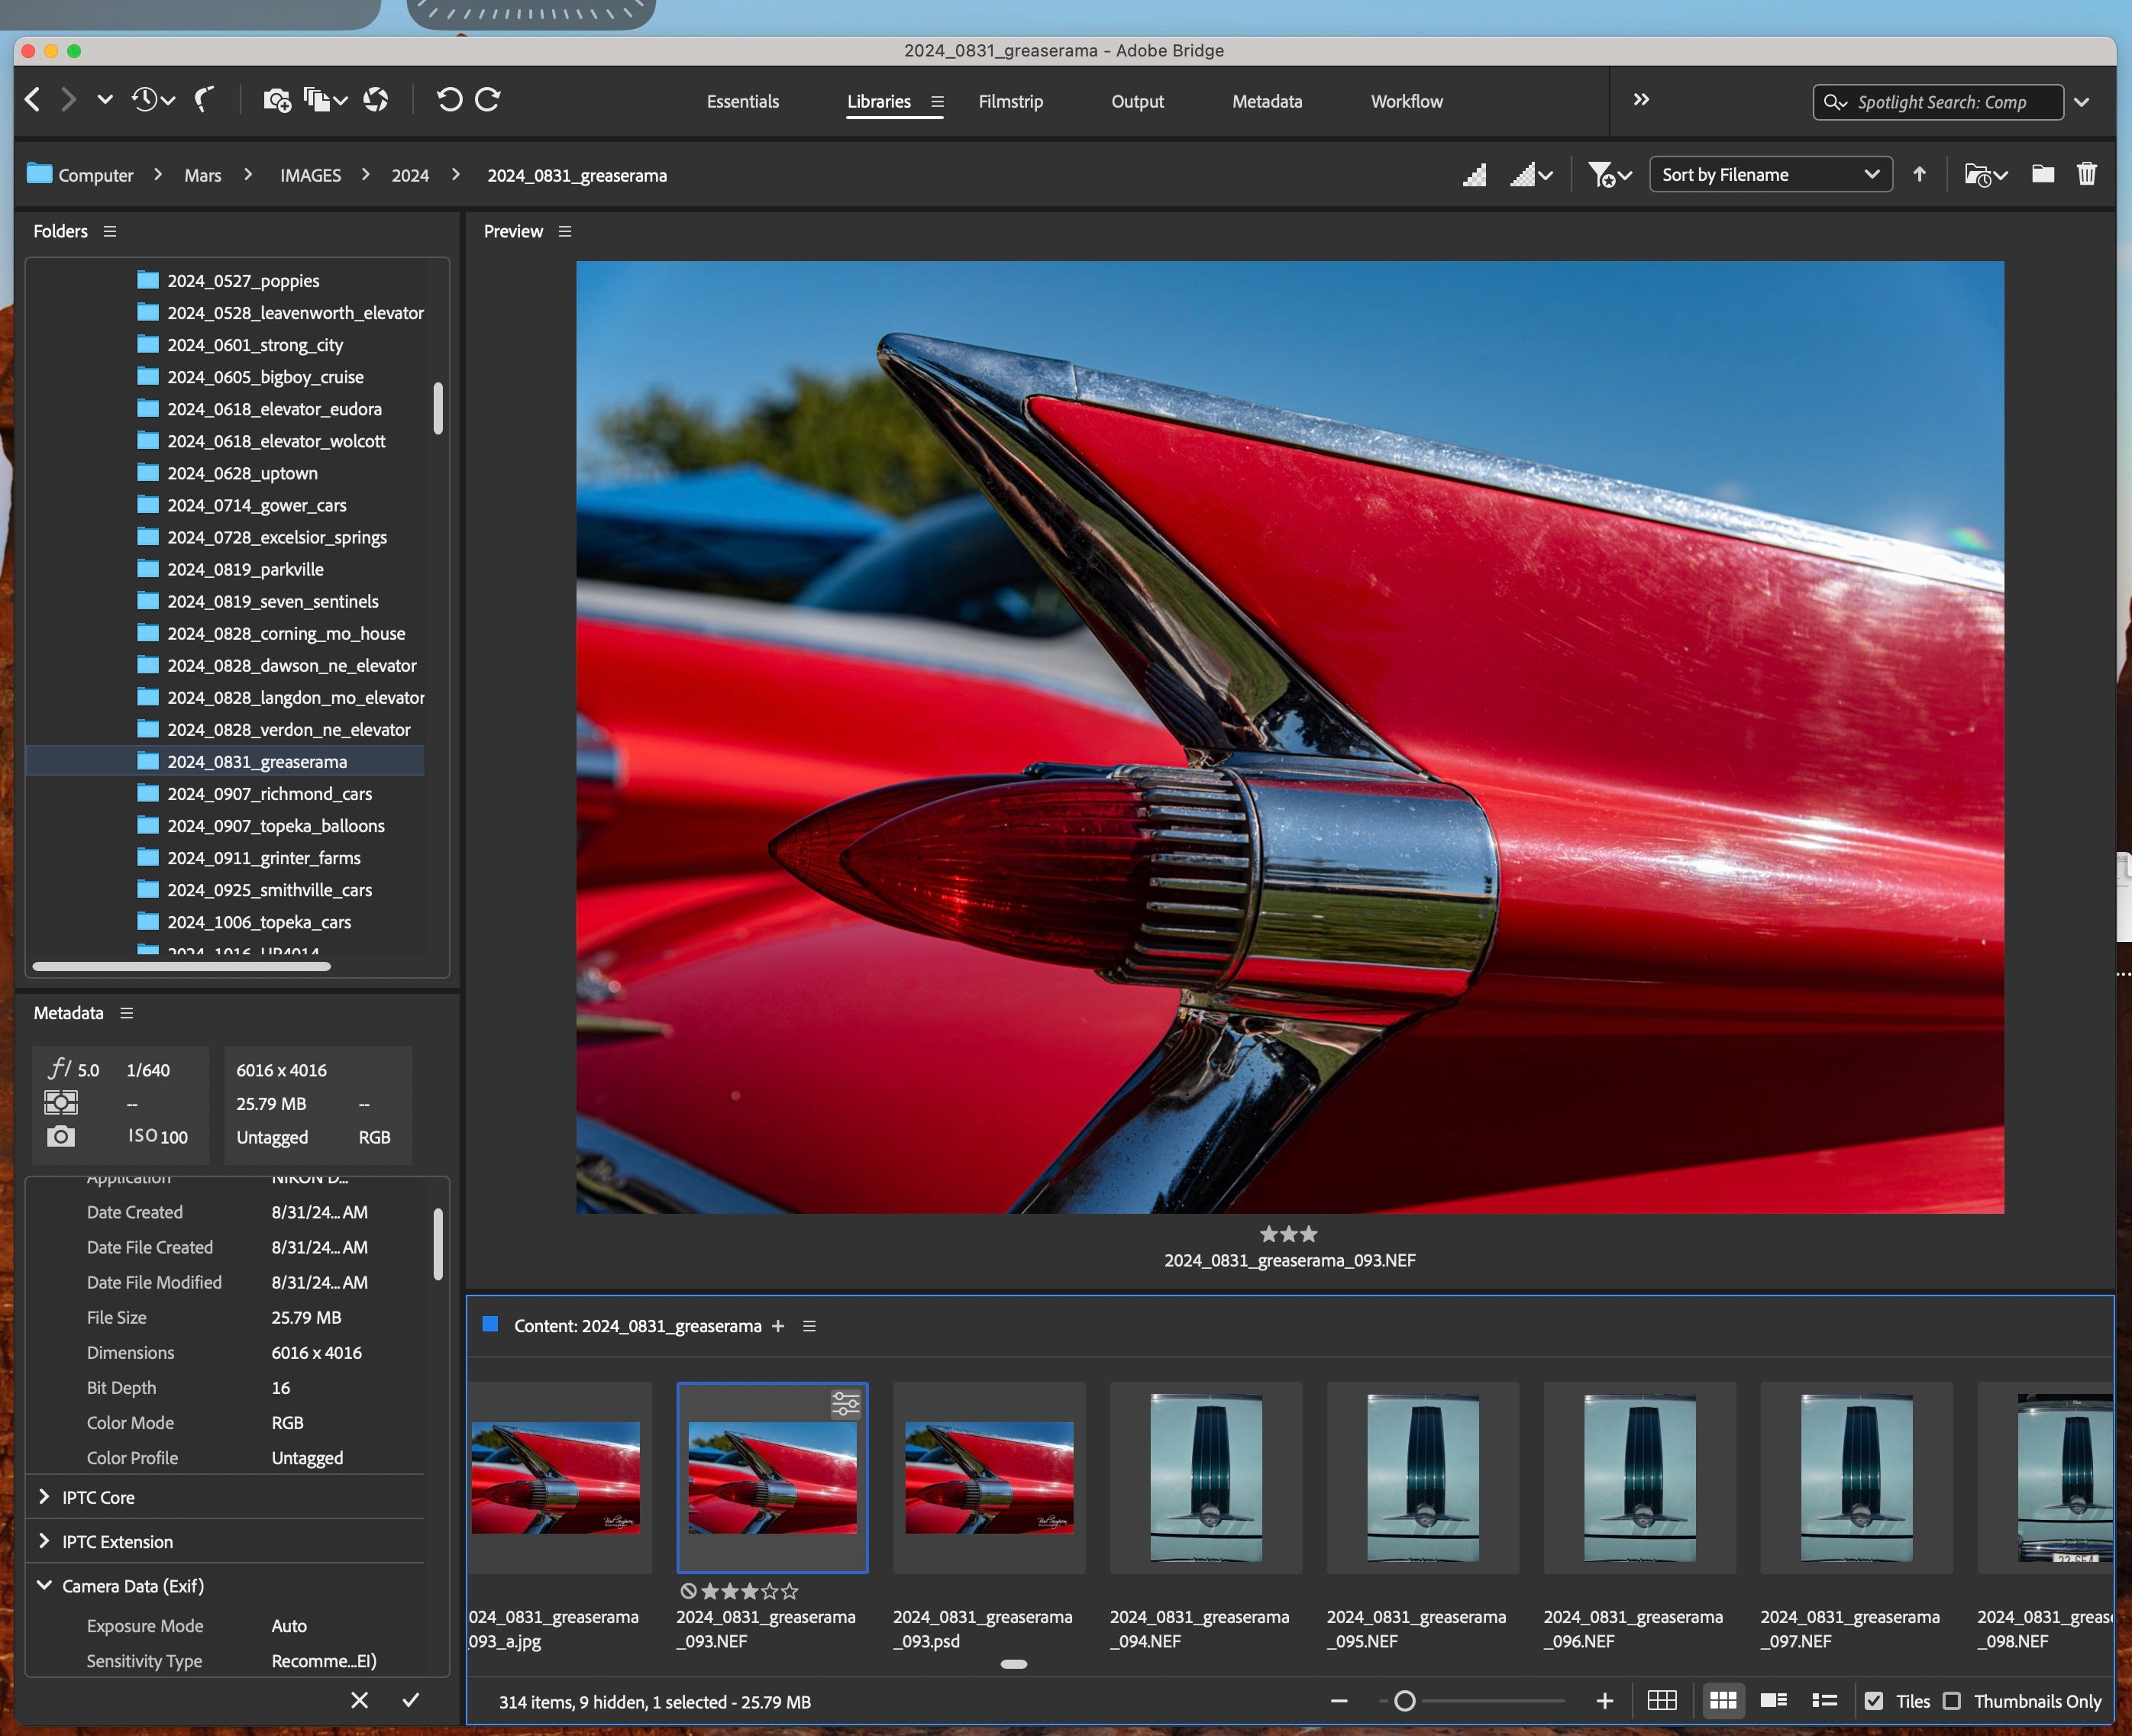Viewport: 2132px width, 1736px height.
Task: Open Sort by Filename dropdown
Action: 1770,175
